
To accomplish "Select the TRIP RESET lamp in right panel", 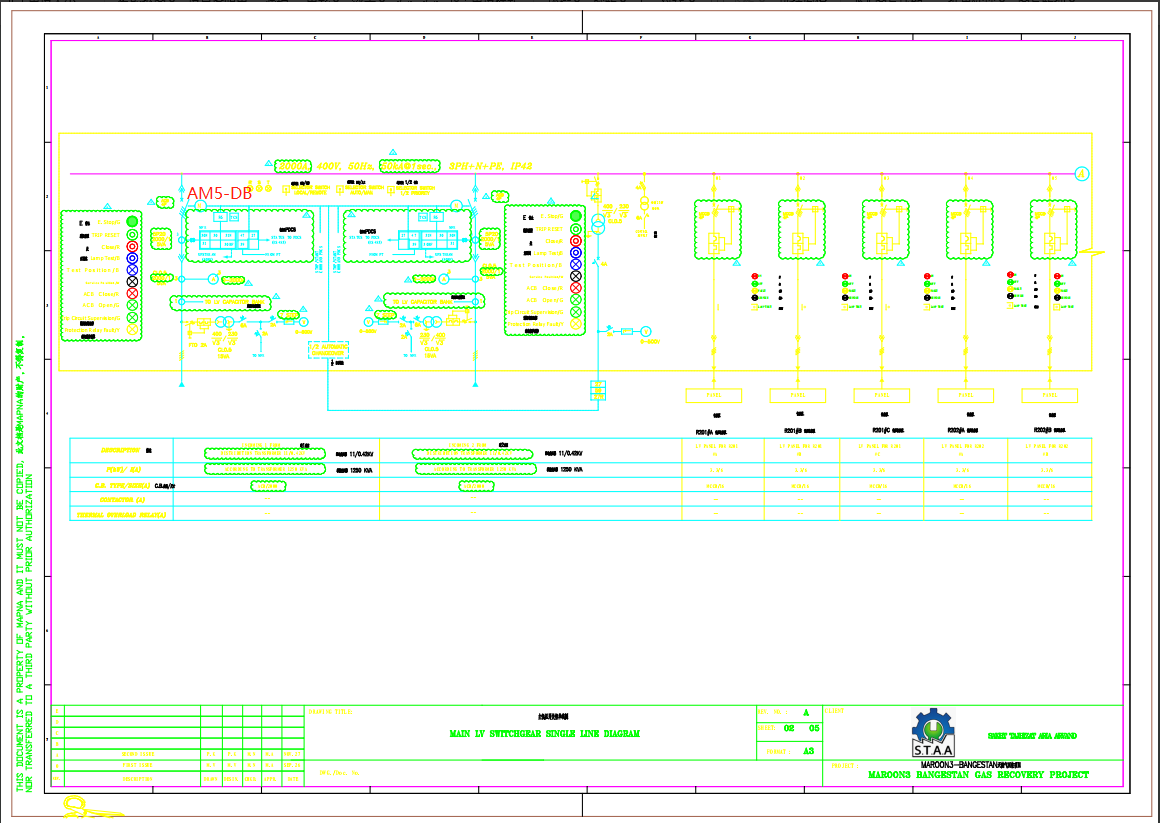I will [576, 229].
